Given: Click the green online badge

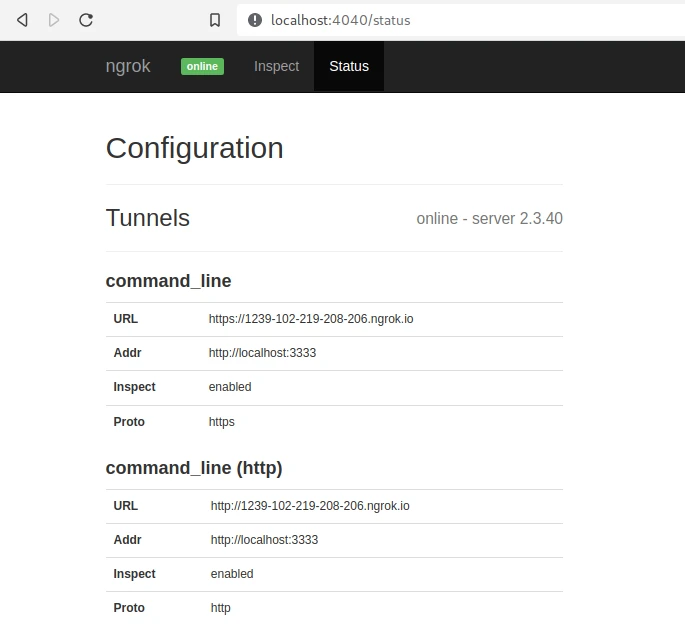Looking at the screenshot, I should click(x=202, y=66).
